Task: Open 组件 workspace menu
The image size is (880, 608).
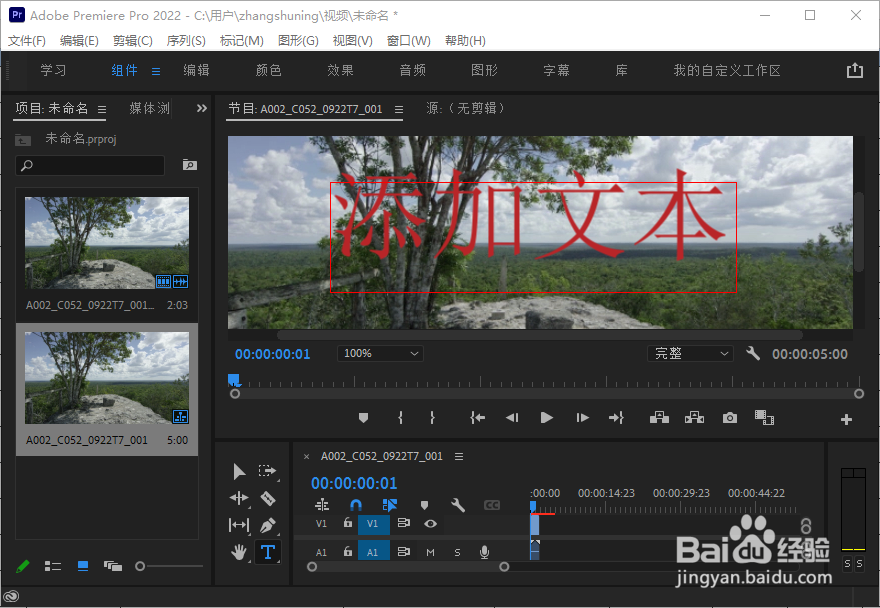Action: coord(156,71)
